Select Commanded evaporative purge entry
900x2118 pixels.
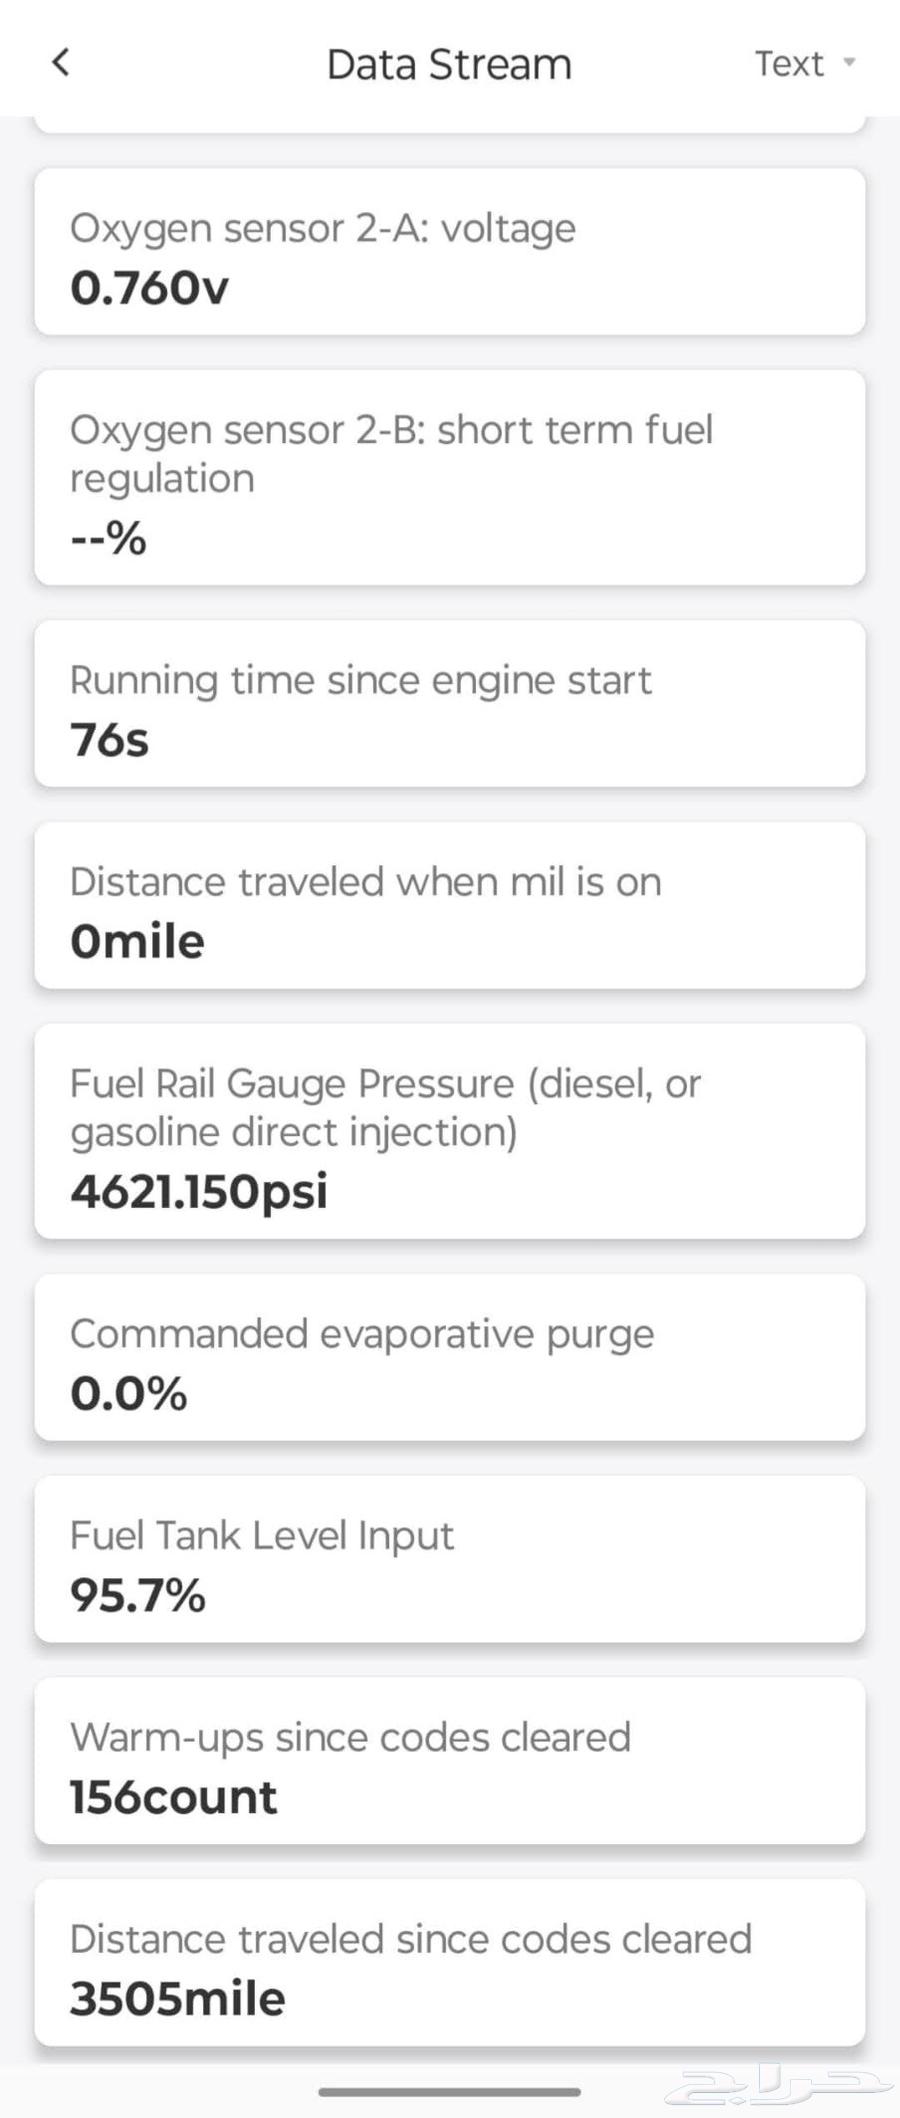pos(449,1358)
